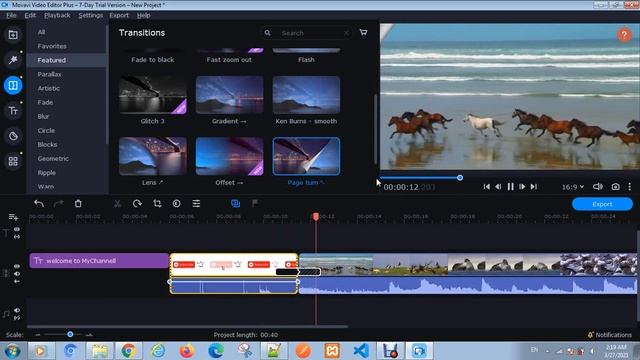Select the Artistic category

(x=49, y=88)
